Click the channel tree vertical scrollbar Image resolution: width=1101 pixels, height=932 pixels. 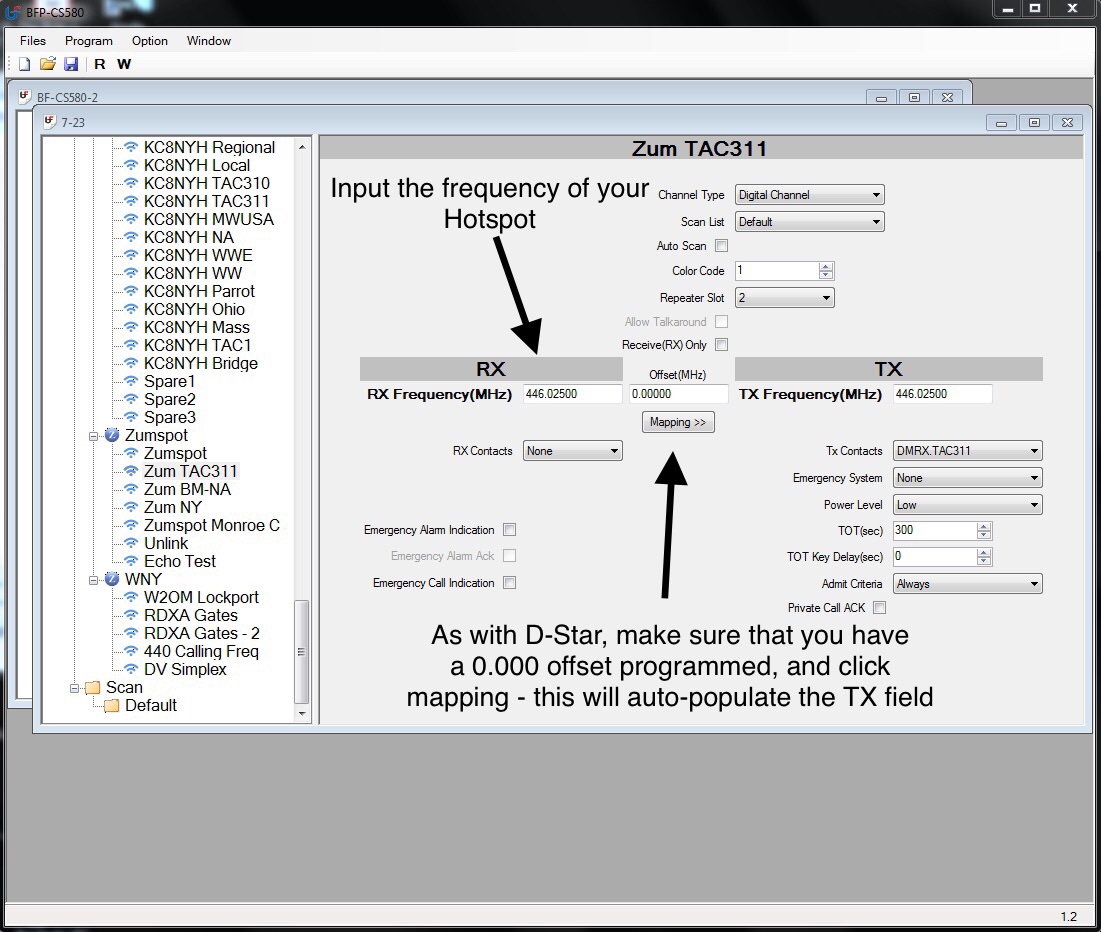(x=303, y=650)
